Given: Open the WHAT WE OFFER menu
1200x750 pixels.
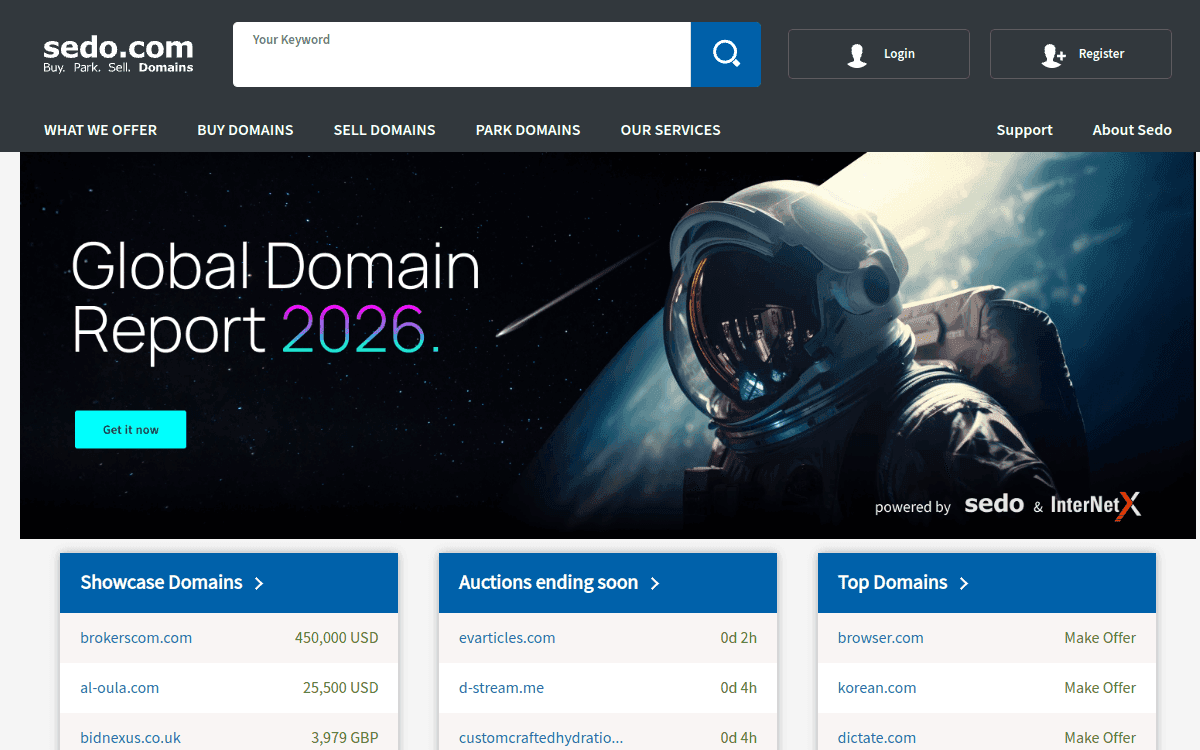Looking at the screenshot, I should tap(100, 130).
